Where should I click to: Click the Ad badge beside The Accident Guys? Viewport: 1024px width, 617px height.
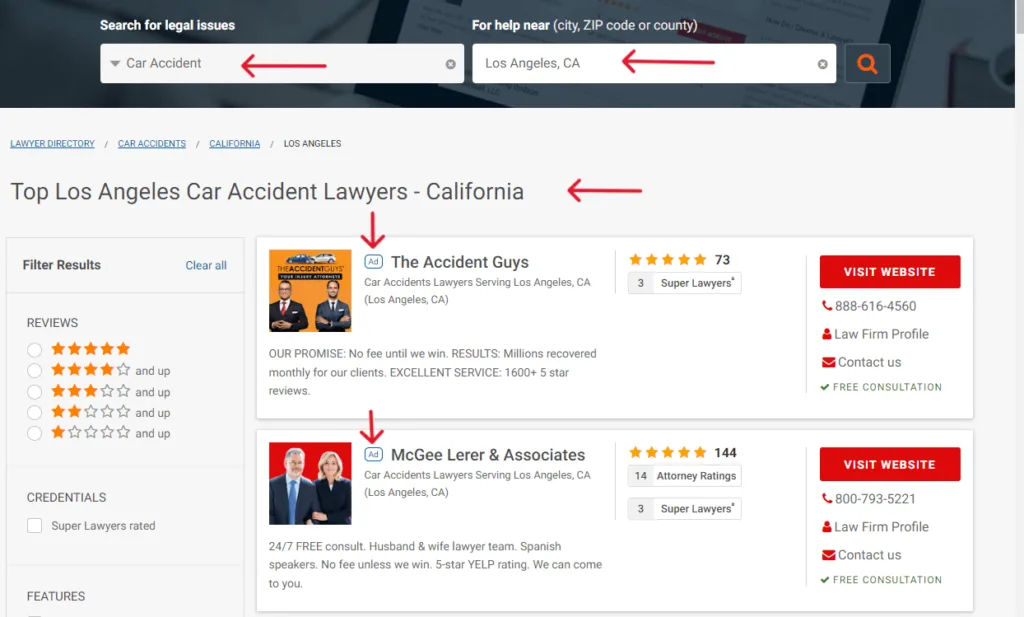374,261
